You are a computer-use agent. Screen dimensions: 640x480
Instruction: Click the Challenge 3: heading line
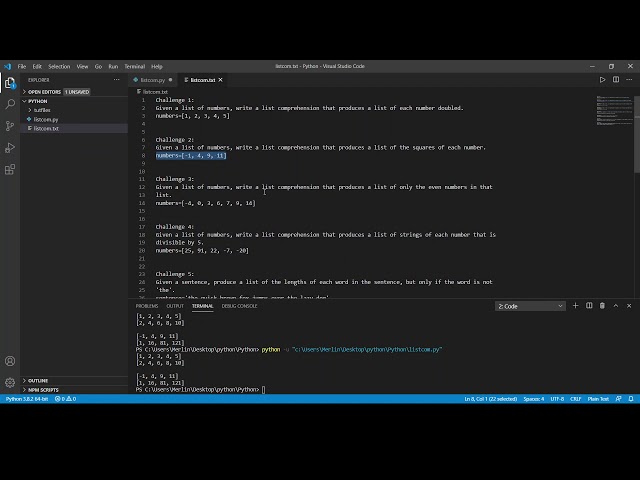point(174,179)
